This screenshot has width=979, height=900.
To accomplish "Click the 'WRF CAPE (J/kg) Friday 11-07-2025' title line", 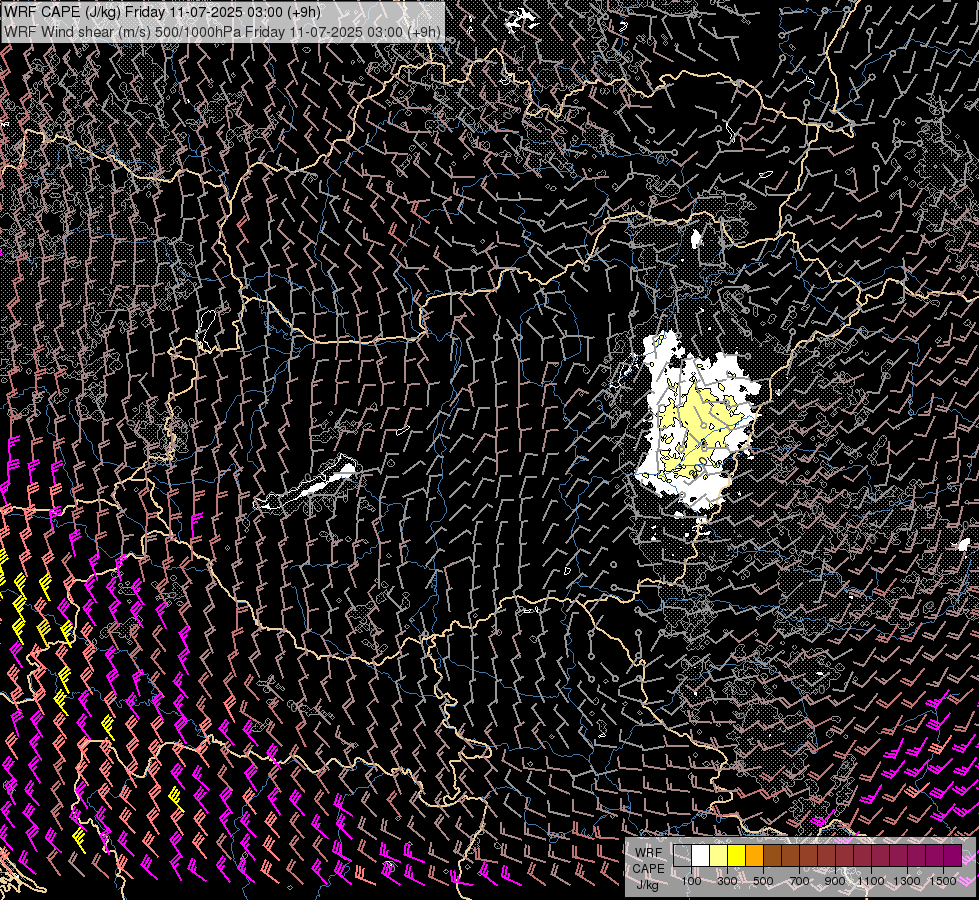I will coord(162,12).
